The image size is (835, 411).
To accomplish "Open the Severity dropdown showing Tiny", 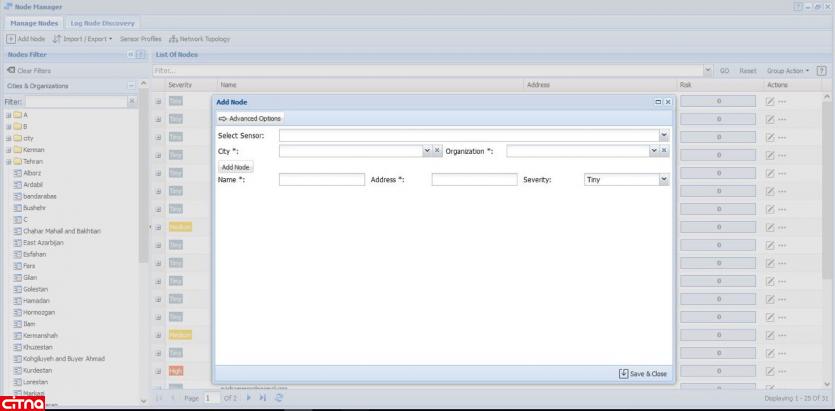I will point(662,180).
